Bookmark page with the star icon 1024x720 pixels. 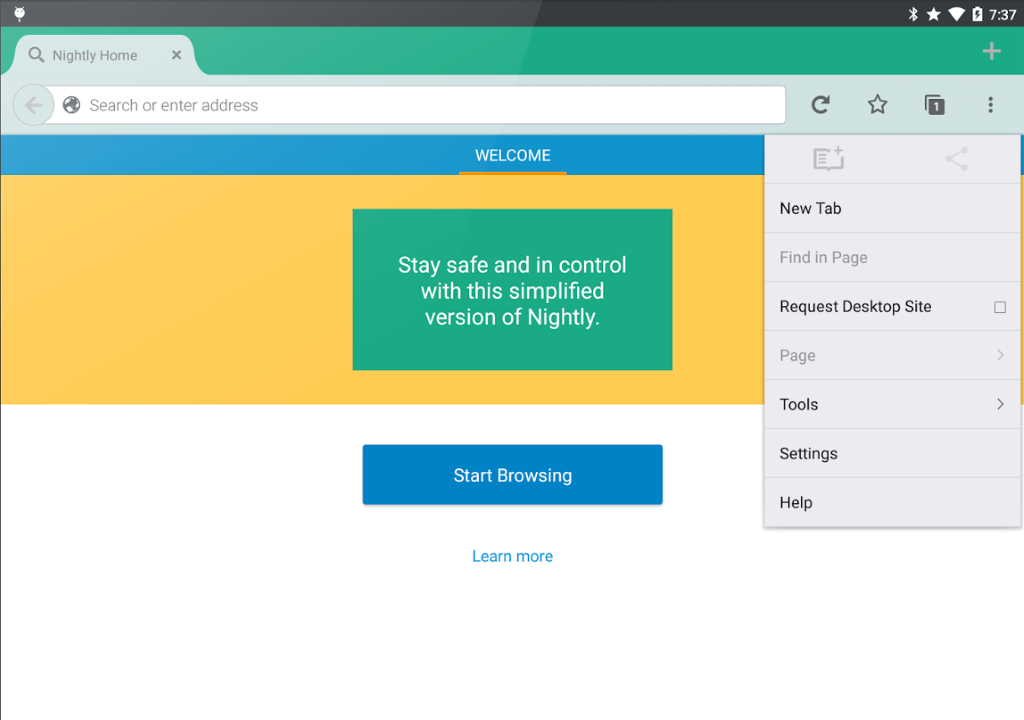point(877,105)
